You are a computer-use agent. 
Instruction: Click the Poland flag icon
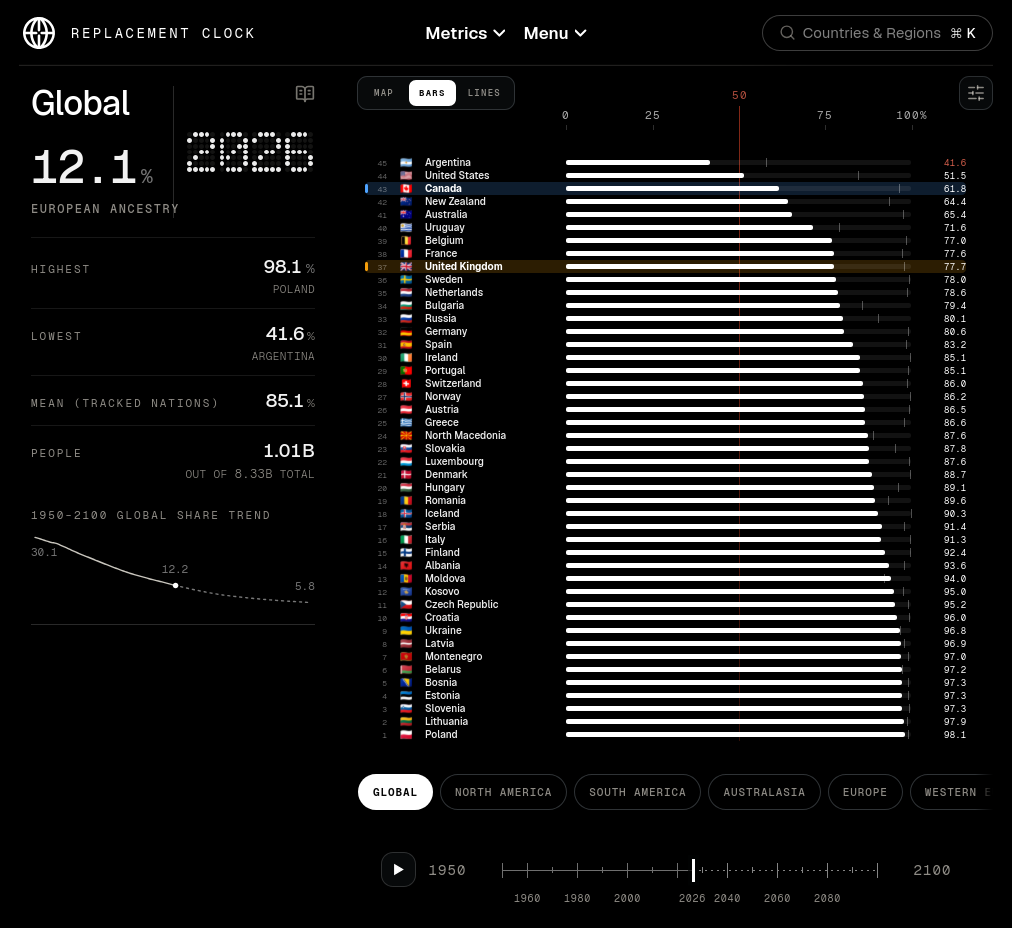click(406, 734)
